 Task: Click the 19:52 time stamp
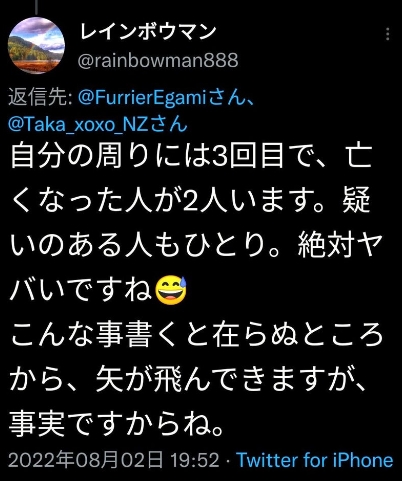point(195,461)
